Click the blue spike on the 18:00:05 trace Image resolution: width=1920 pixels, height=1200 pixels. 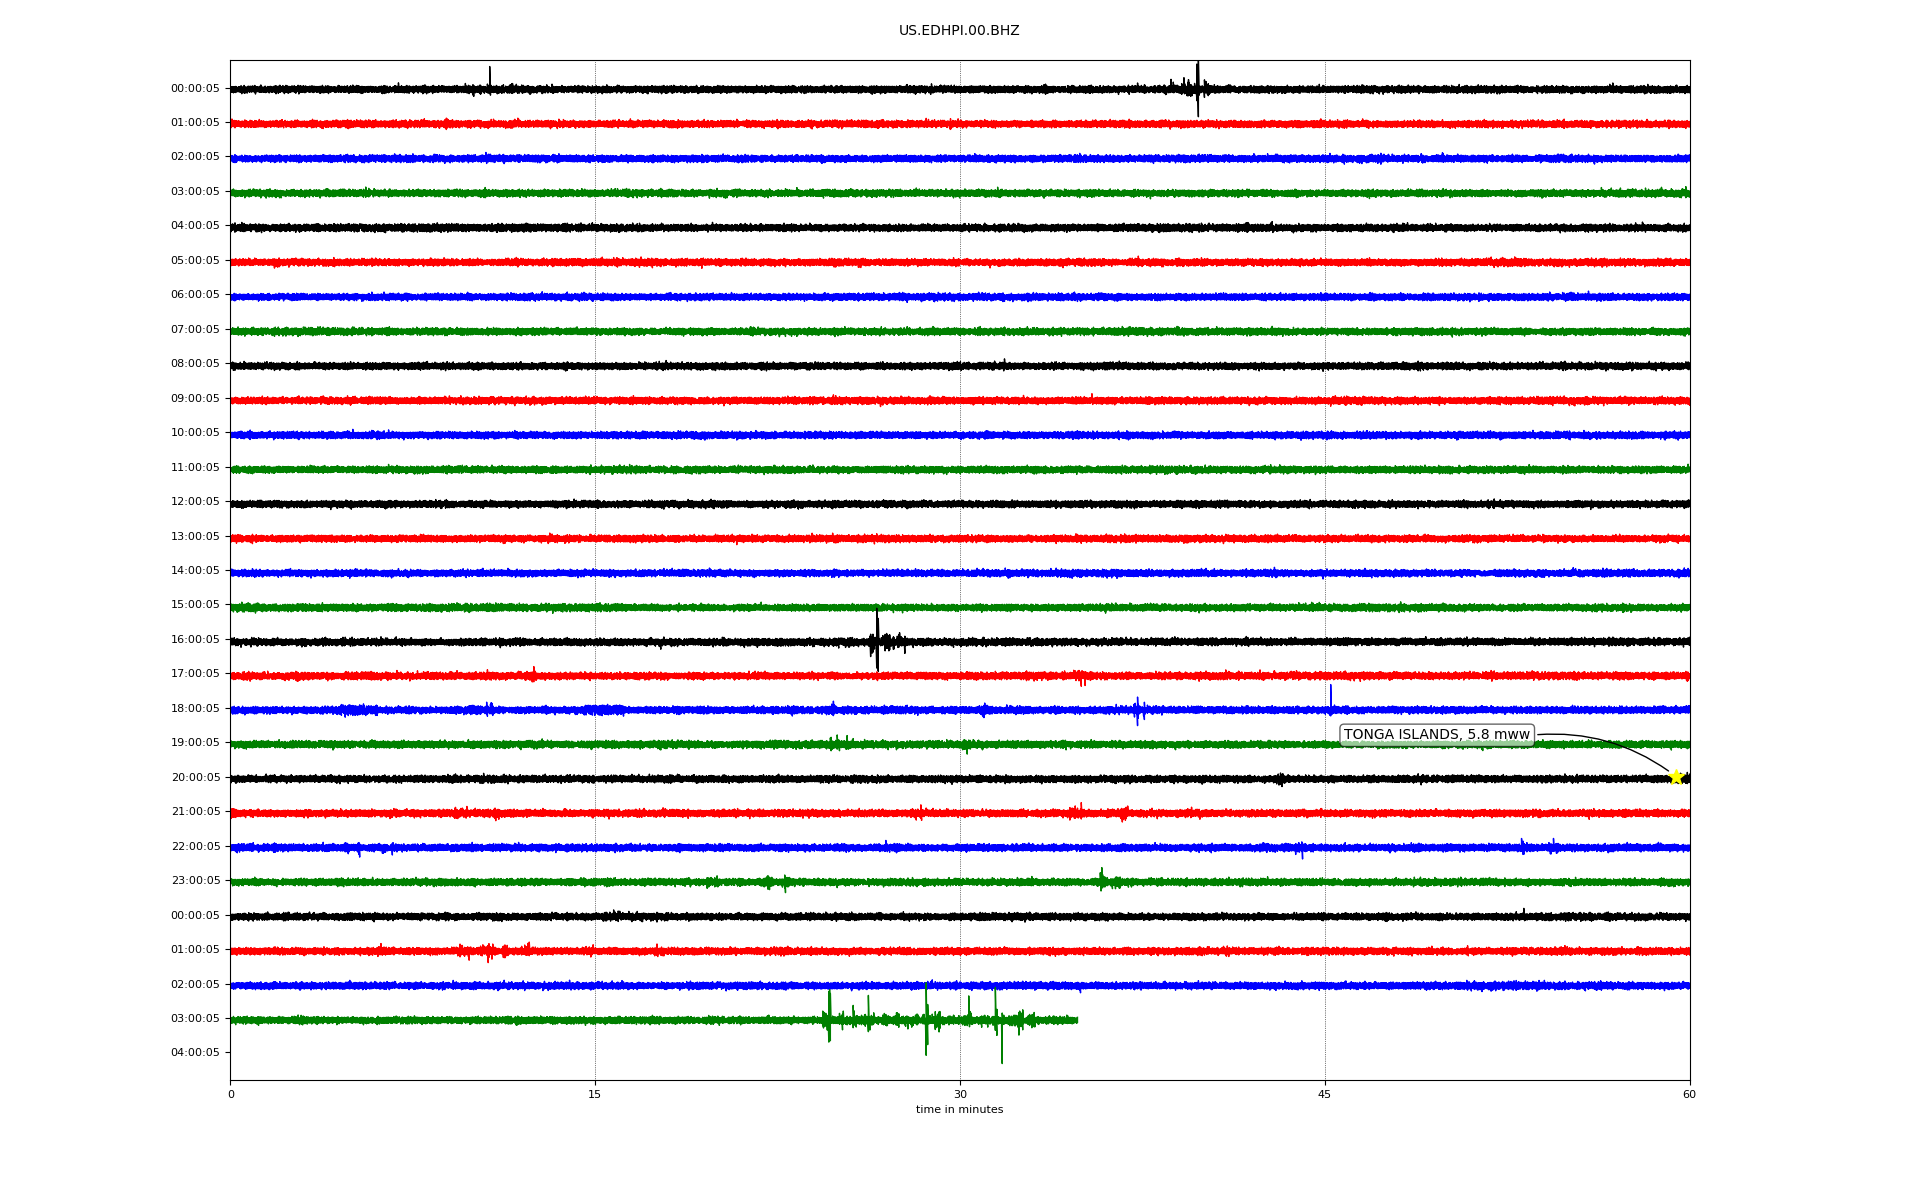click(x=1330, y=696)
